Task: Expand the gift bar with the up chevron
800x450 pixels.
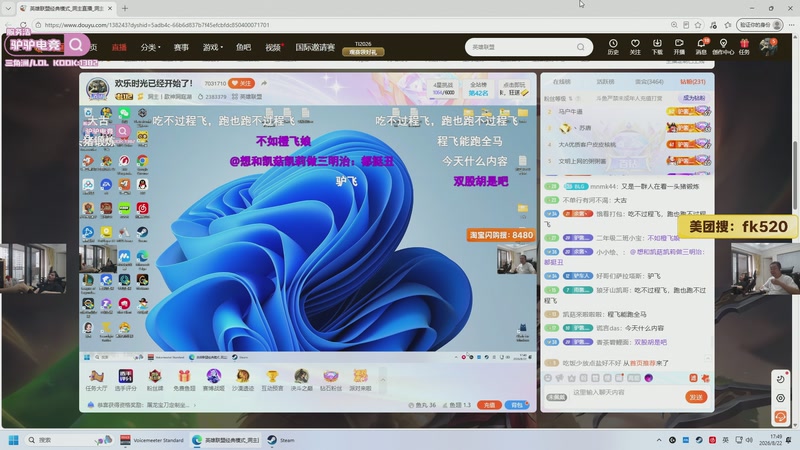Action: 383,380
